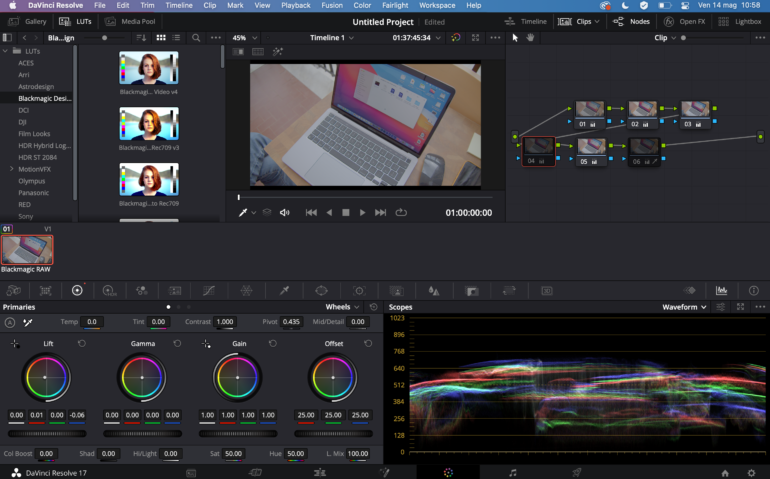Toggle the Open FX panel
This screenshot has width=770, height=479.
[684, 22]
